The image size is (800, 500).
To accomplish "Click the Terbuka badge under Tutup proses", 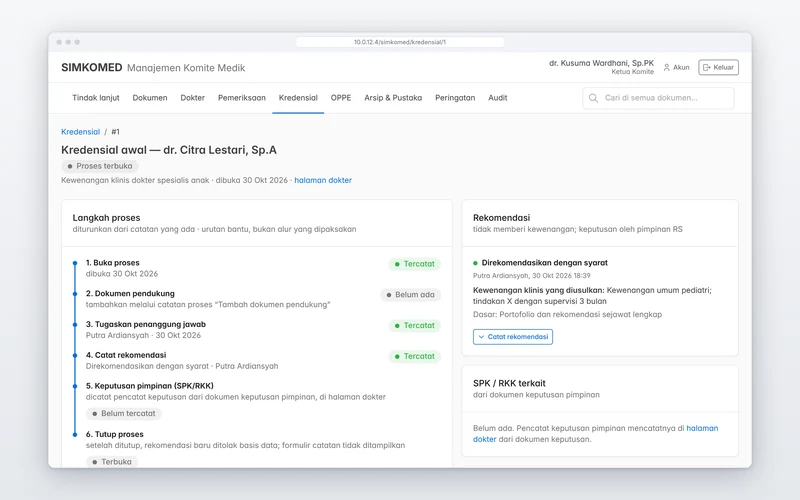I will click(x=112, y=462).
